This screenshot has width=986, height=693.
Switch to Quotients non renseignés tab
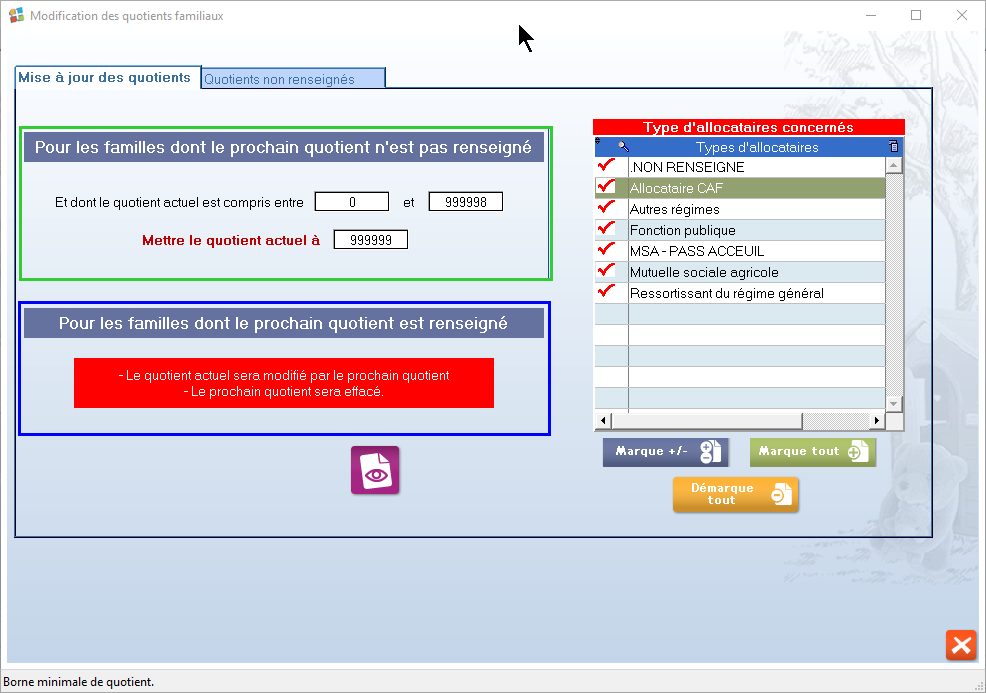pyautogui.click(x=293, y=79)
